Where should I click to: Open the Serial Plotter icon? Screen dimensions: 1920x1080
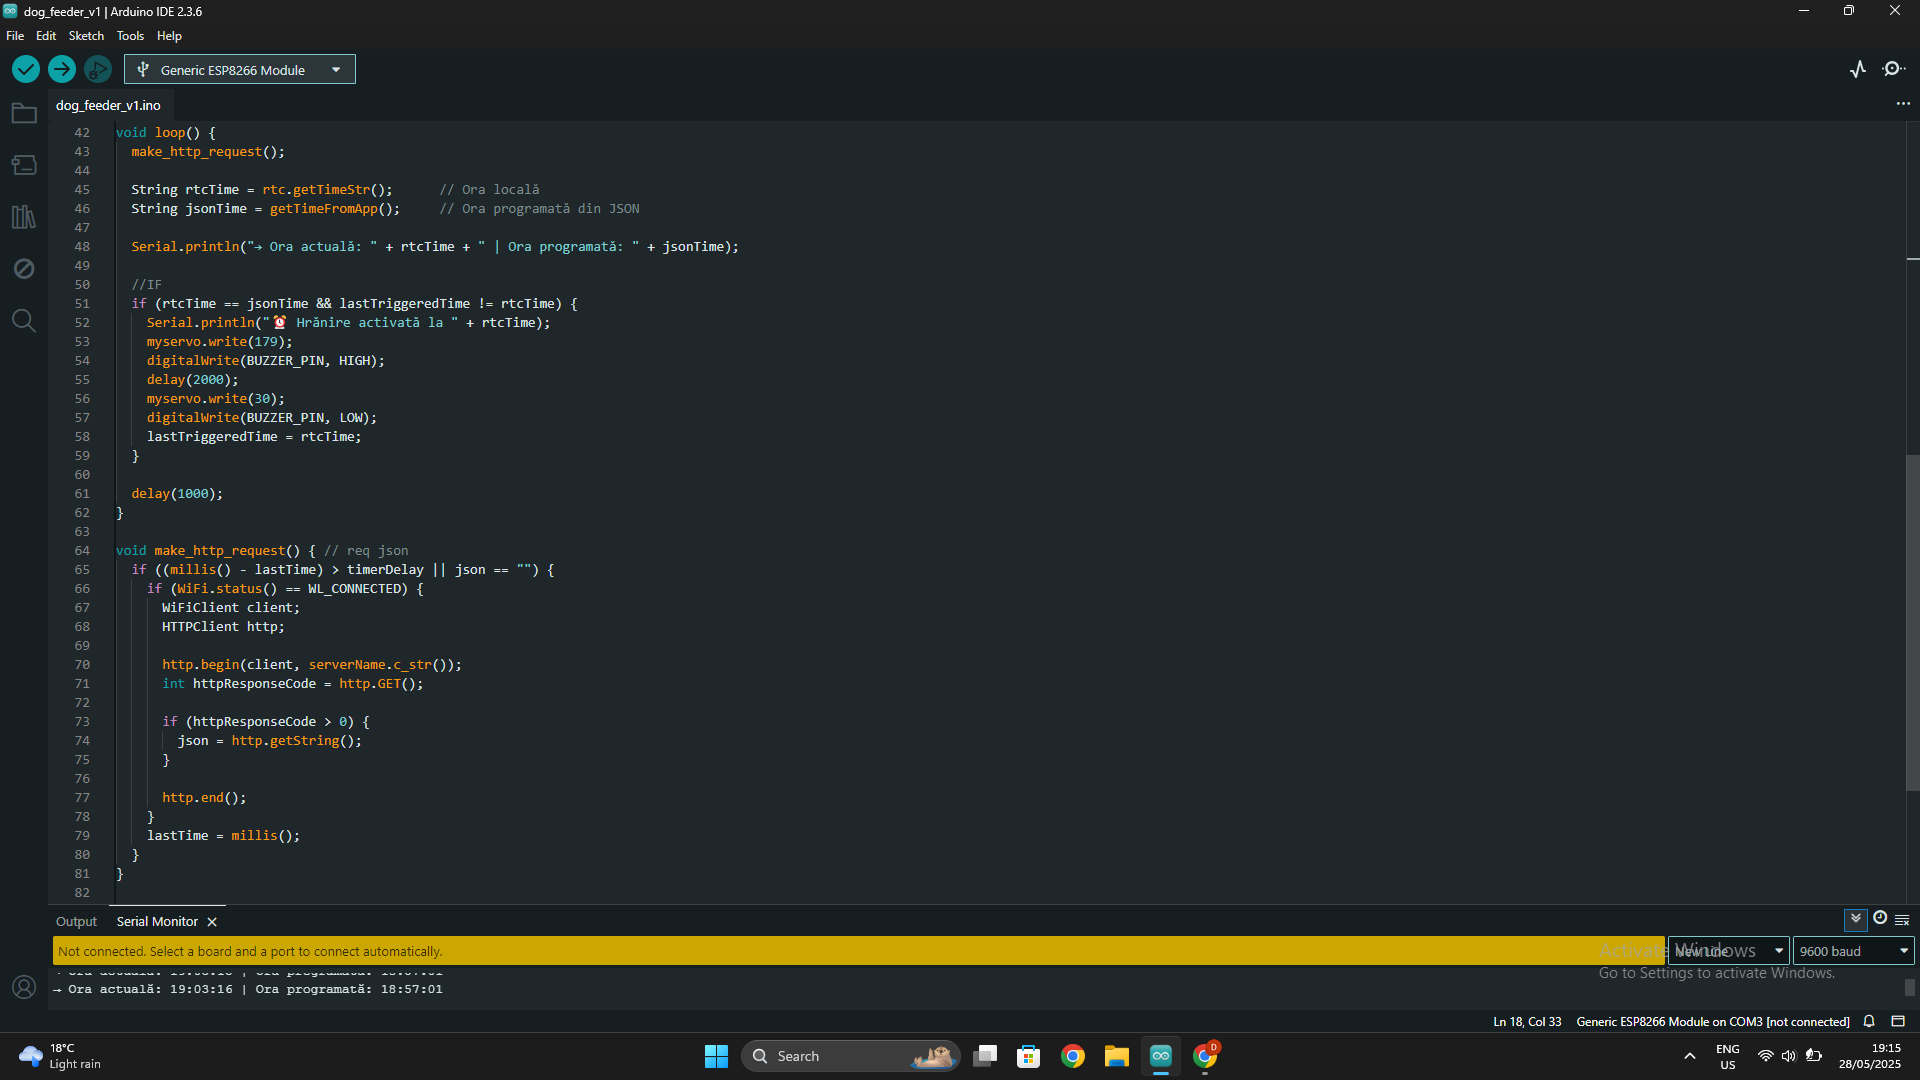click(1858, 69)
